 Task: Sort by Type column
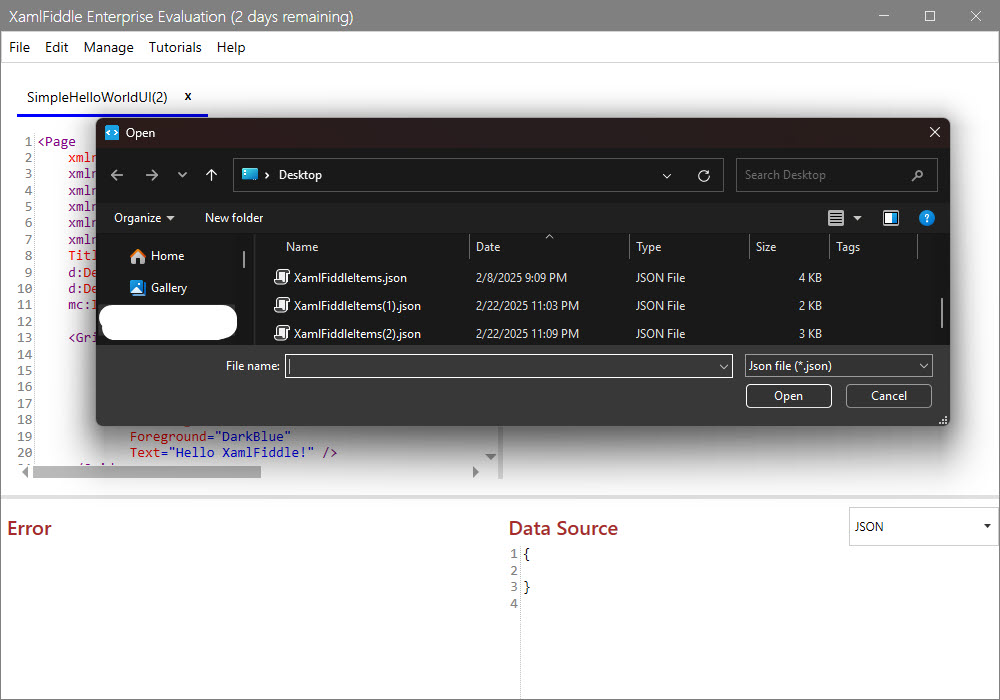click(649, 247)
